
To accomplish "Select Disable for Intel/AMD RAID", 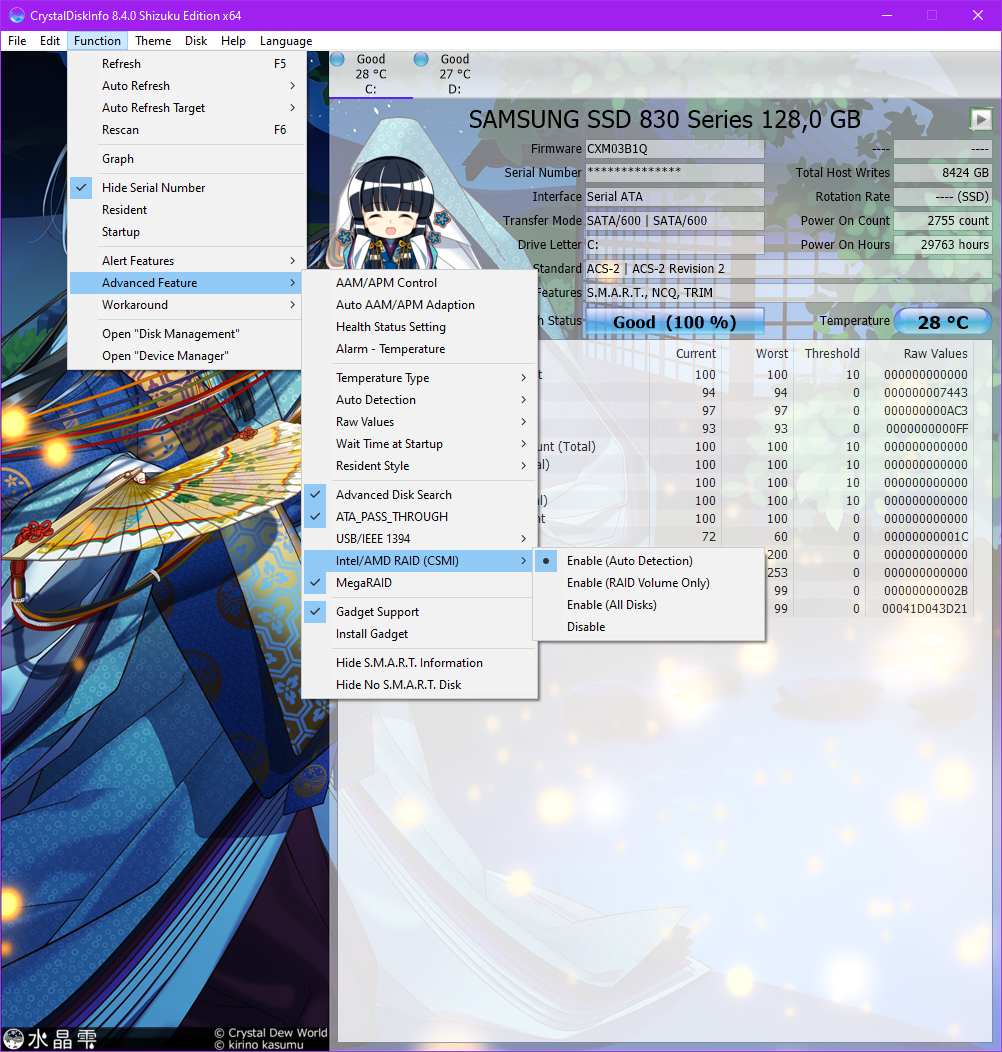I will 649,627.
